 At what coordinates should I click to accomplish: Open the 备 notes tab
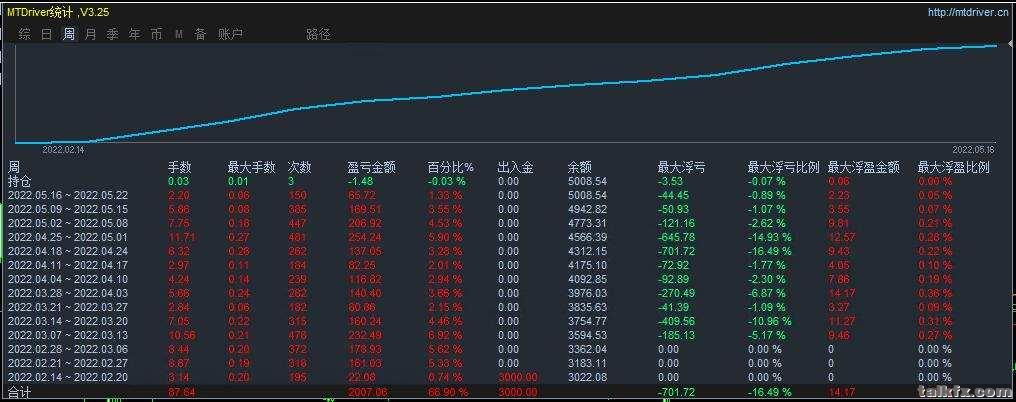(x=201, y=34)
